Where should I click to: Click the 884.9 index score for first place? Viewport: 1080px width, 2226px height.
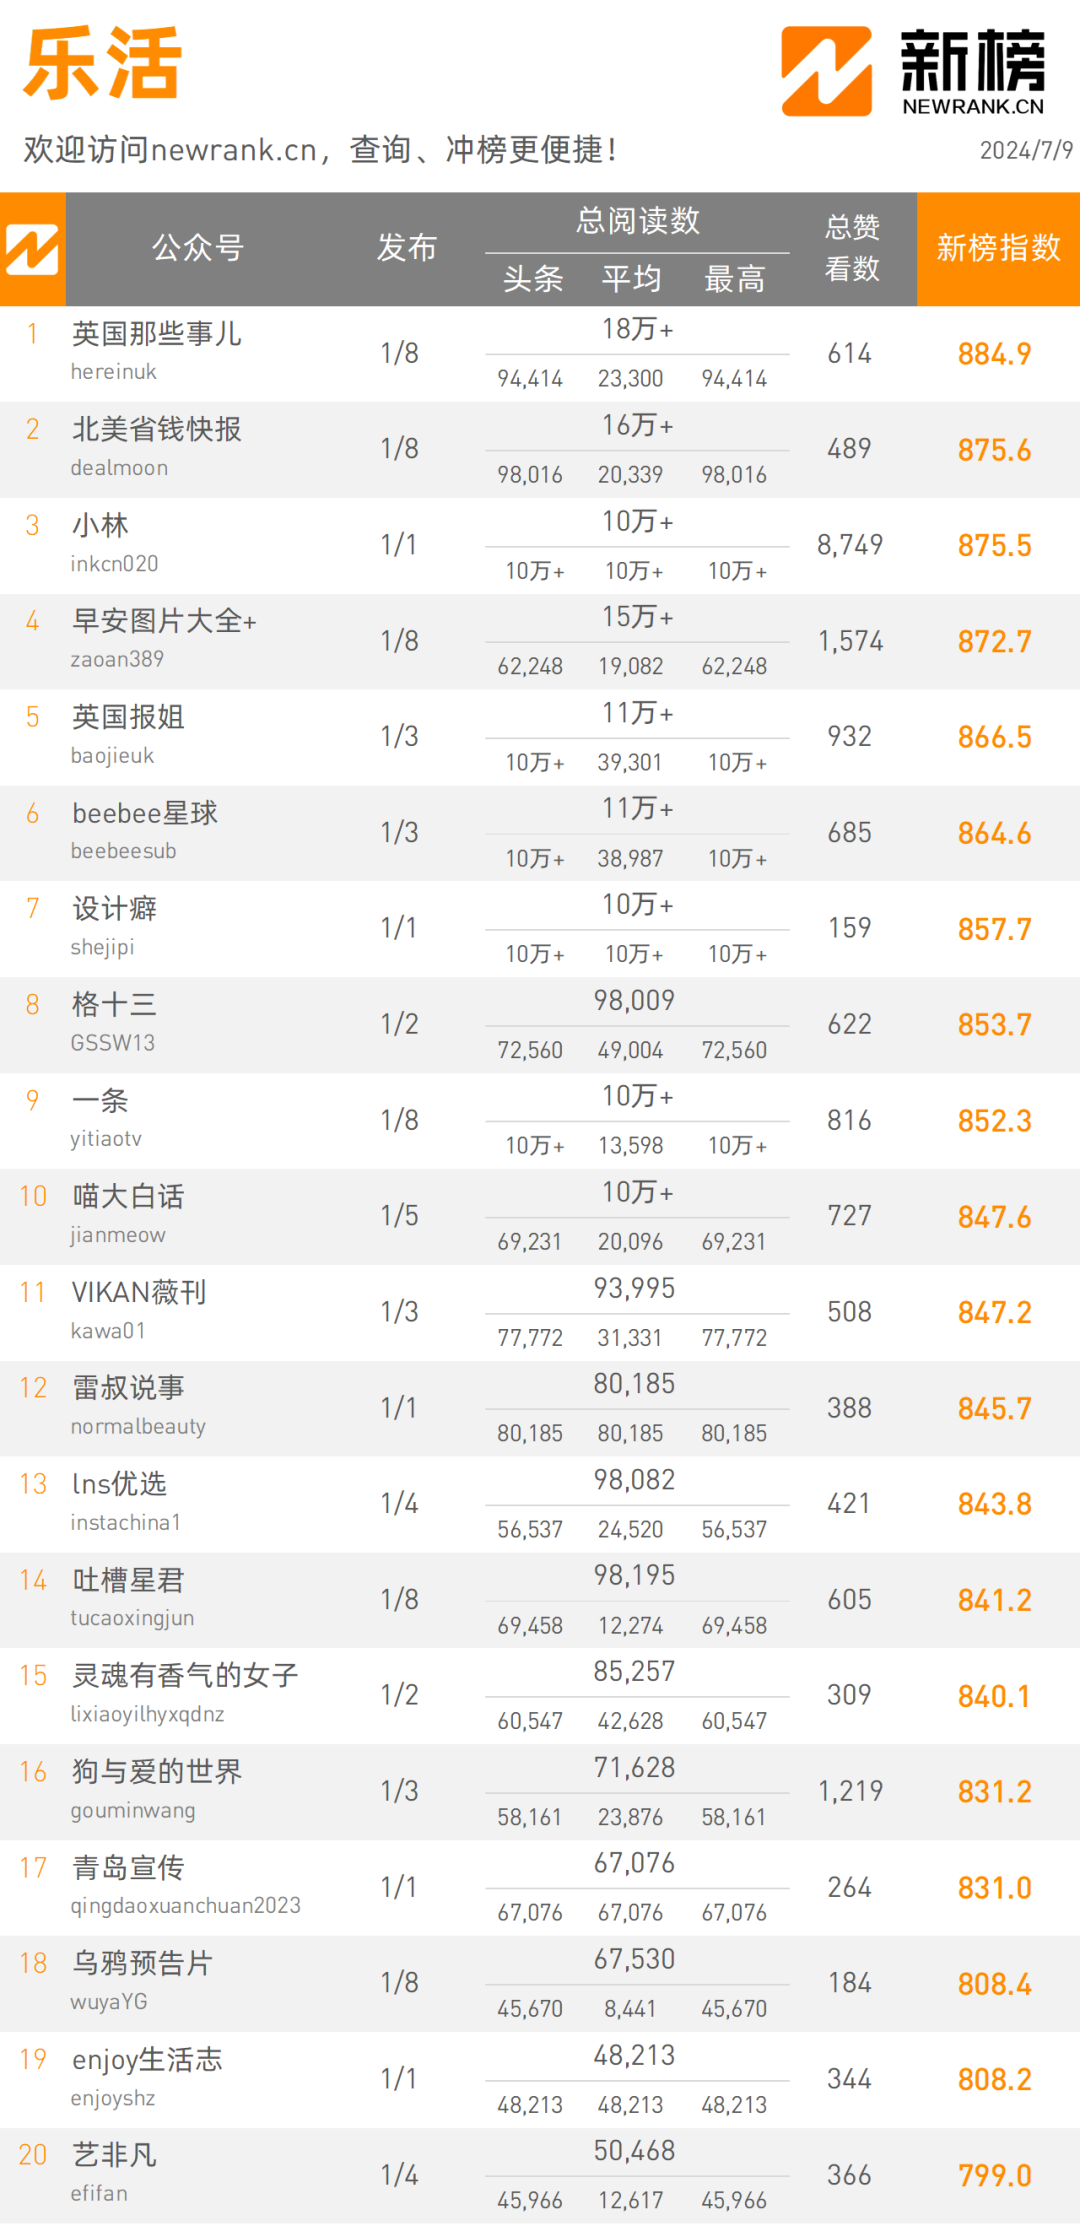click(x=994, y=354)
